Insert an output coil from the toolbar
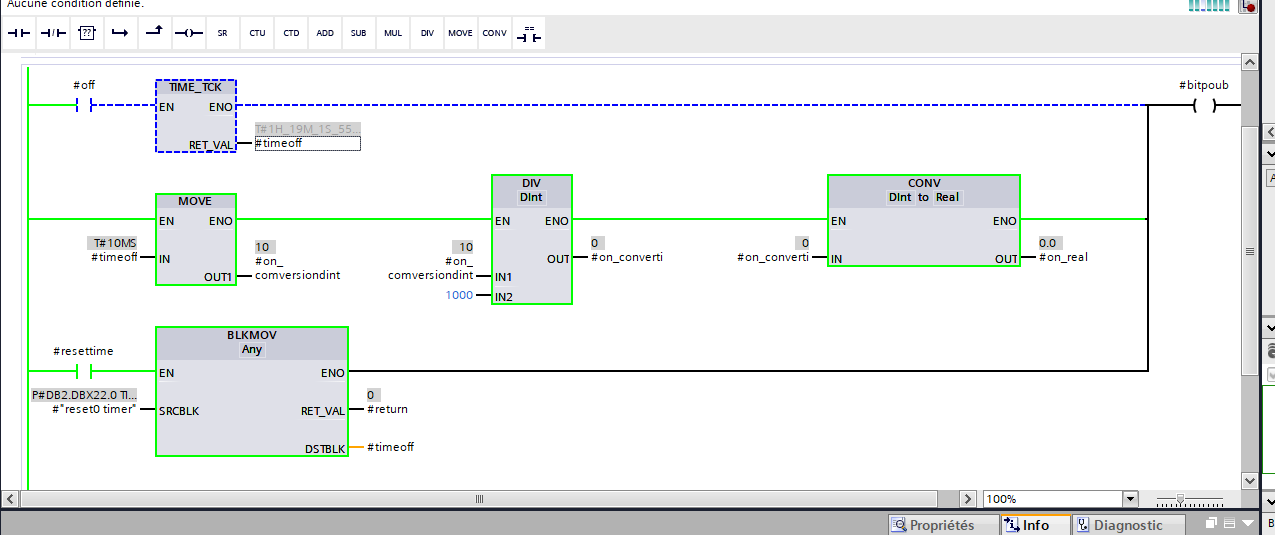 click(188, 33)
